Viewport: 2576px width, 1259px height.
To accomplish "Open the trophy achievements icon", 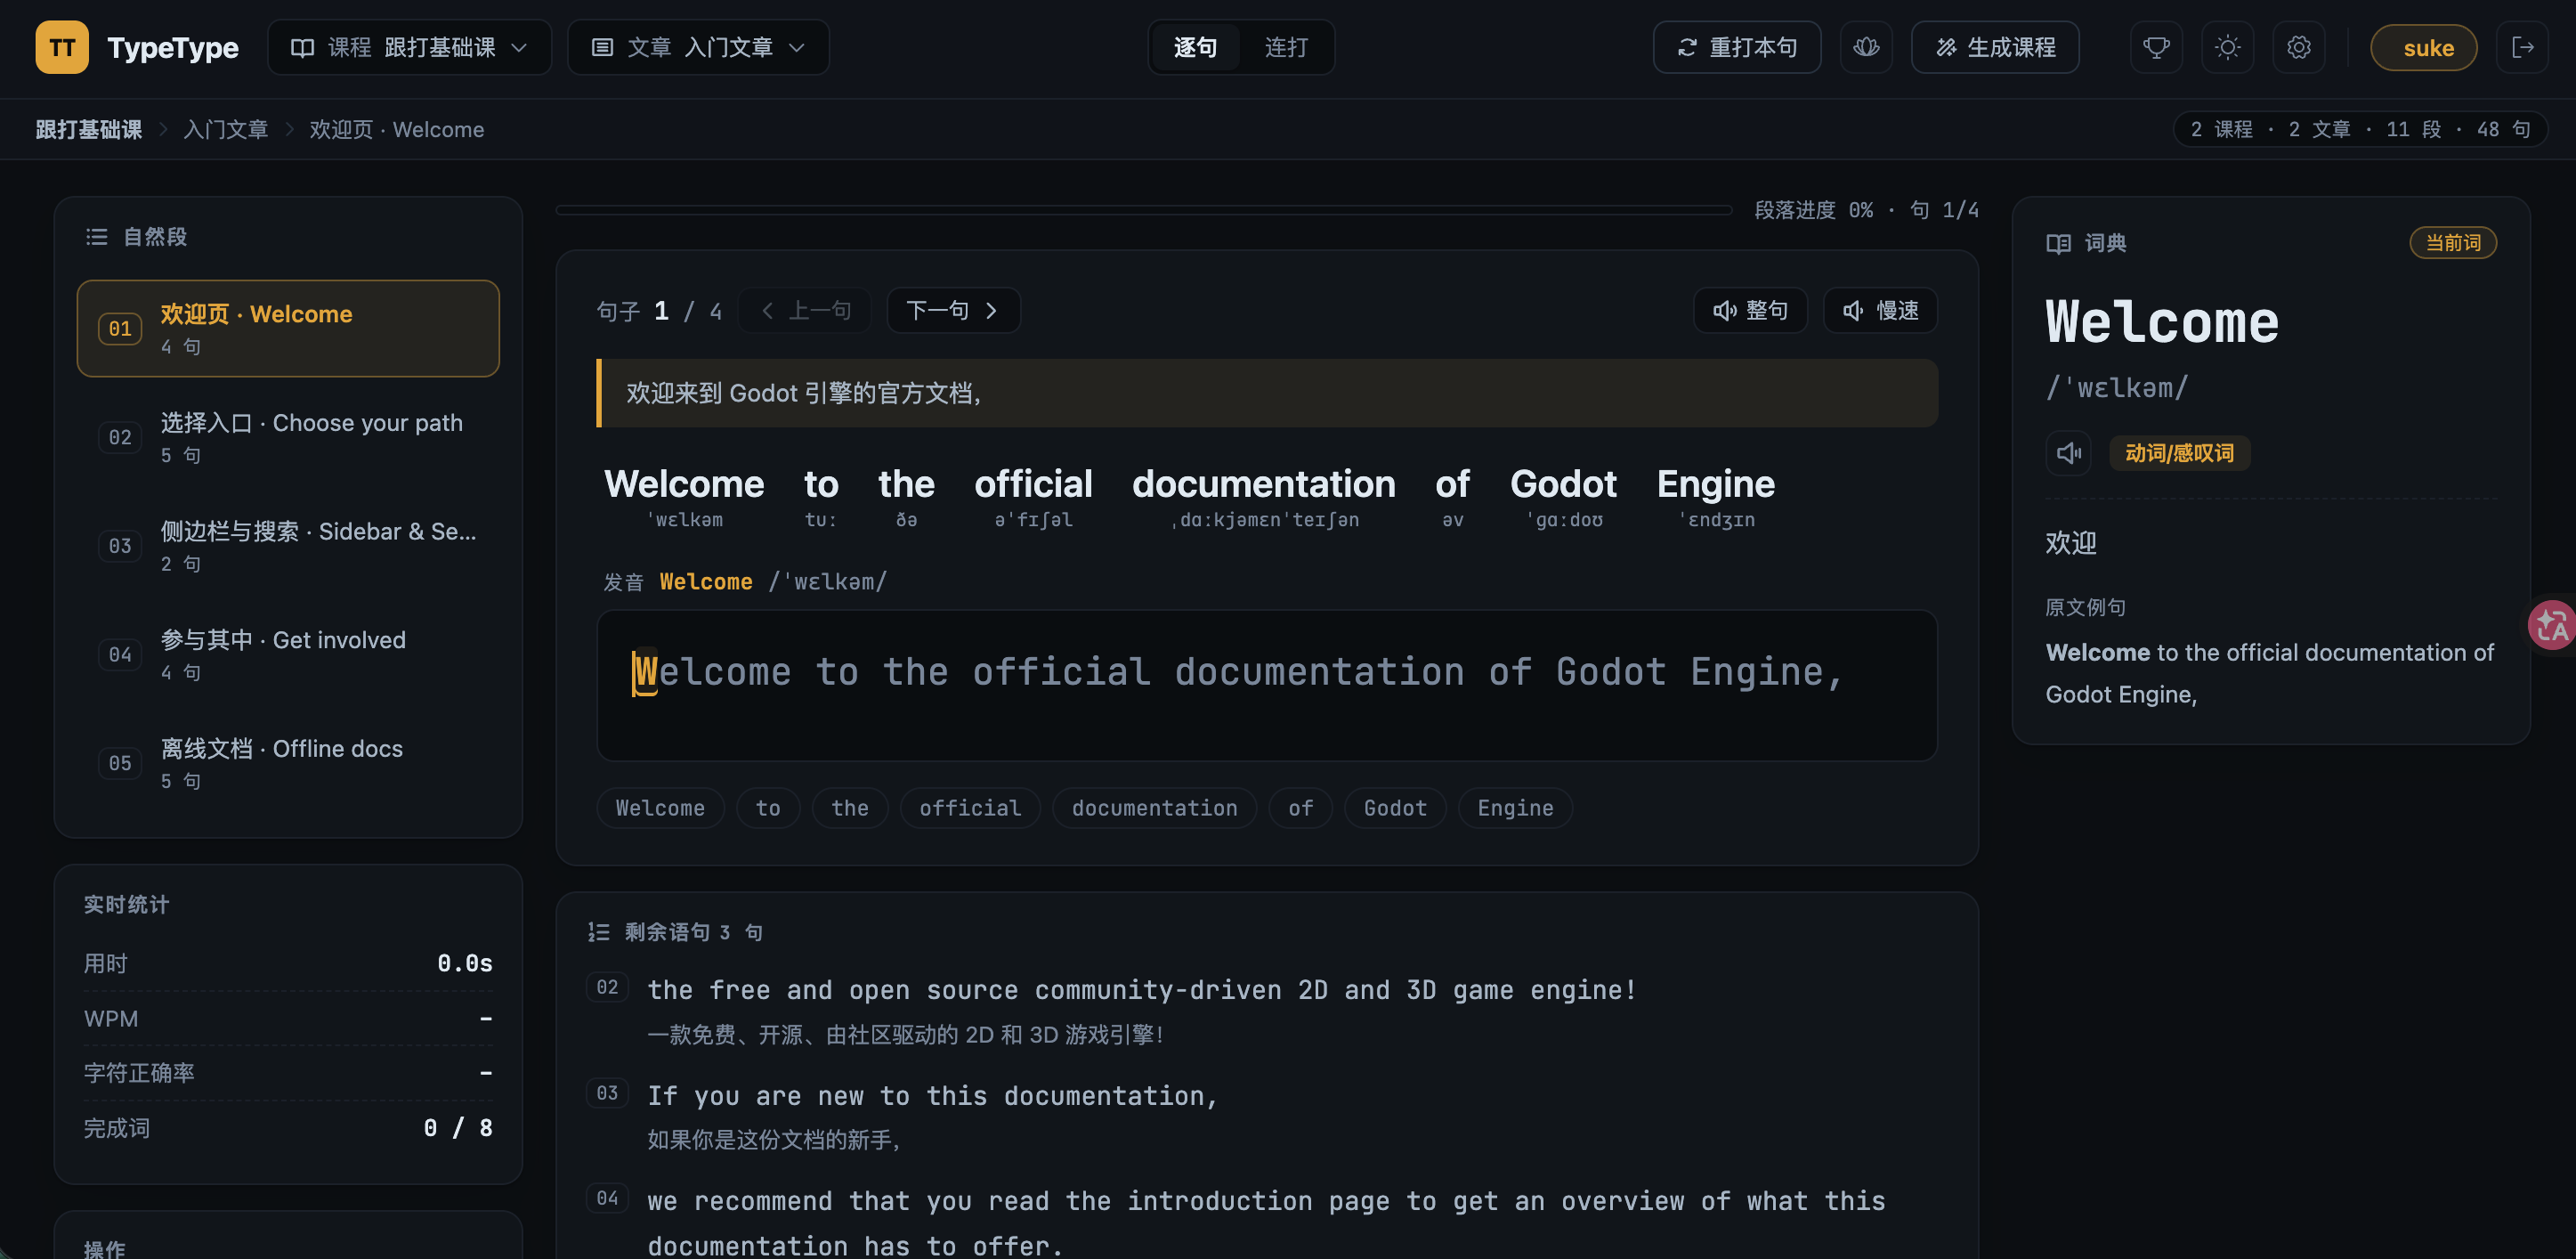I will [x=2156, y=47].
